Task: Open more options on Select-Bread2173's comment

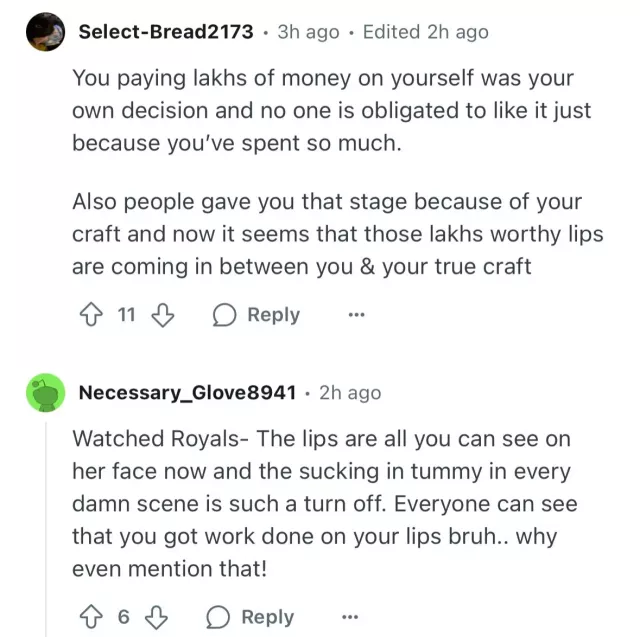Action: pos(356,316)
